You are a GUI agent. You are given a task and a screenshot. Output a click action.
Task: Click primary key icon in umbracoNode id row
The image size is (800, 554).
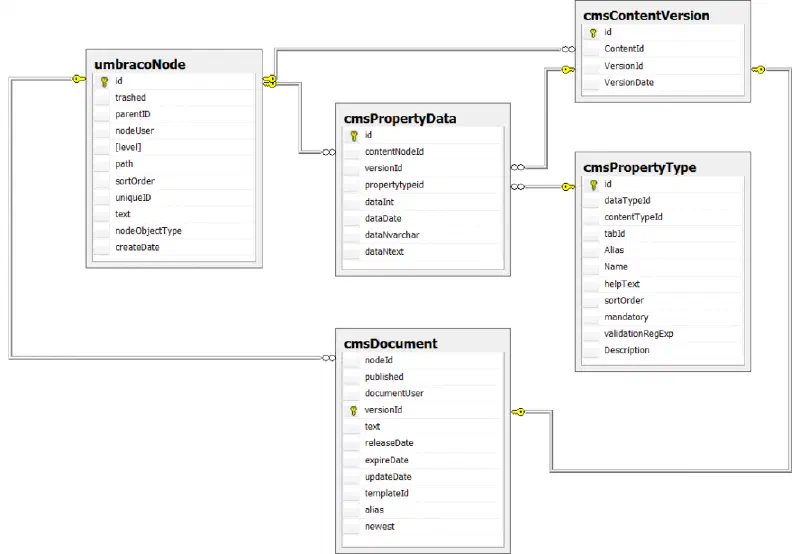[104, 81]
